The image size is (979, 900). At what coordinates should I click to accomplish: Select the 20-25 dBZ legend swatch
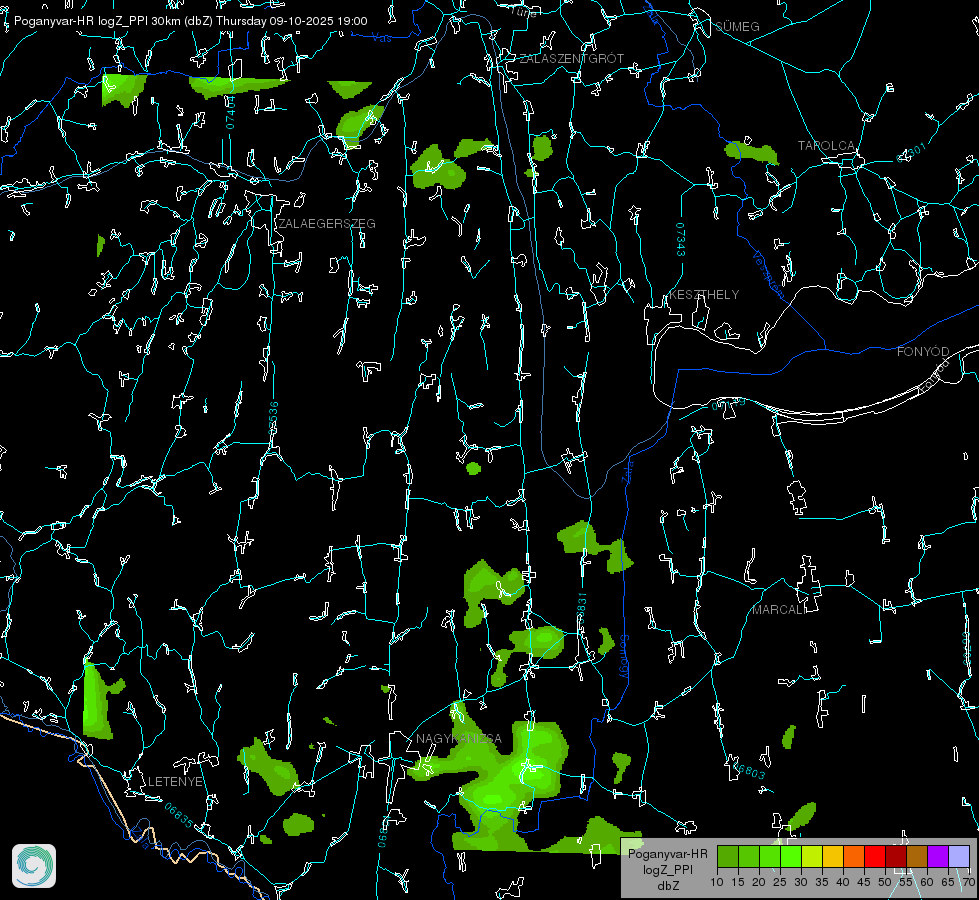coord(770,856)
